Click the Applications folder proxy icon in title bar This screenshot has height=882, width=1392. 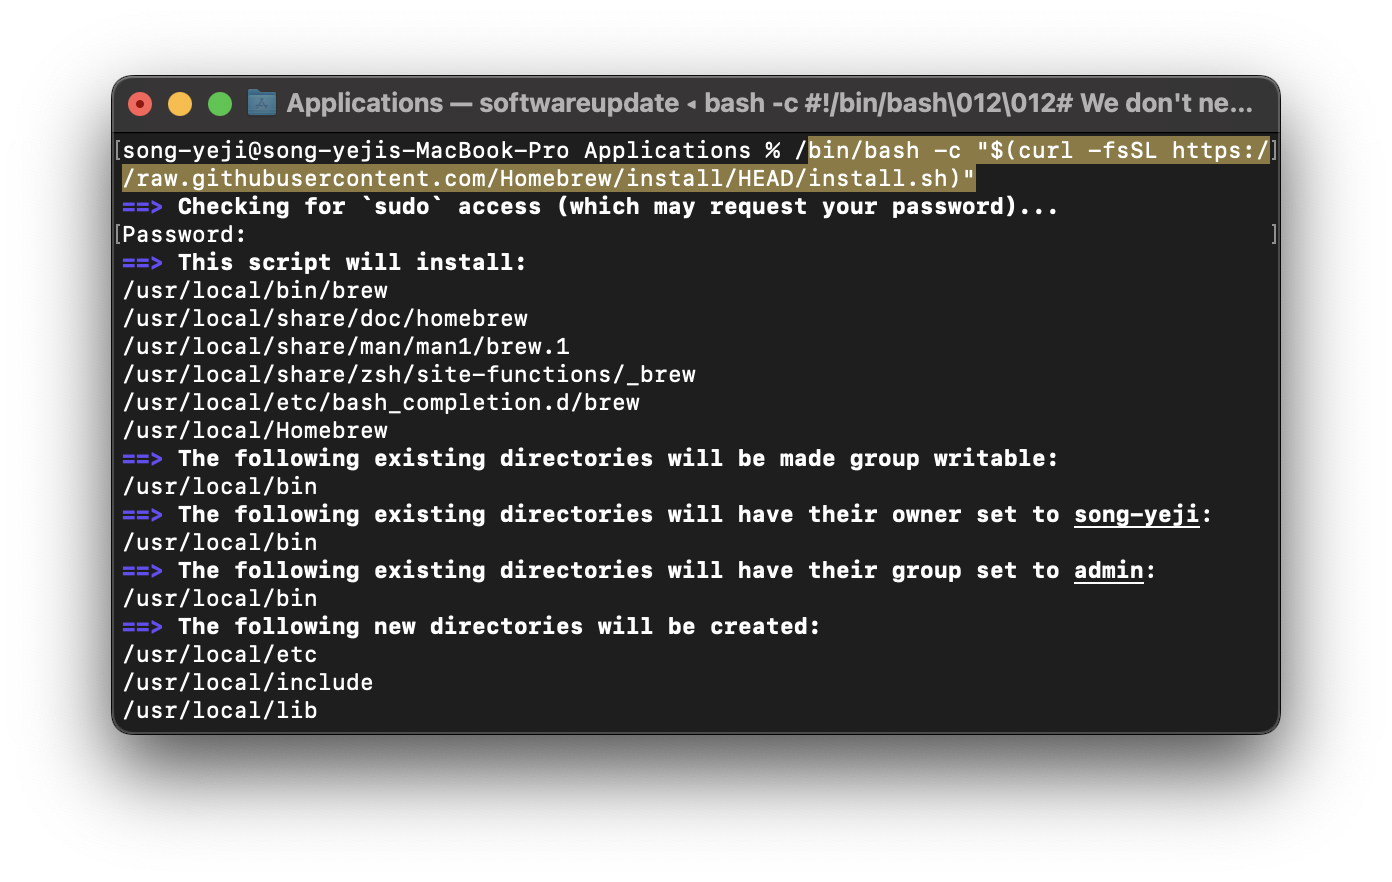(262, 103)
